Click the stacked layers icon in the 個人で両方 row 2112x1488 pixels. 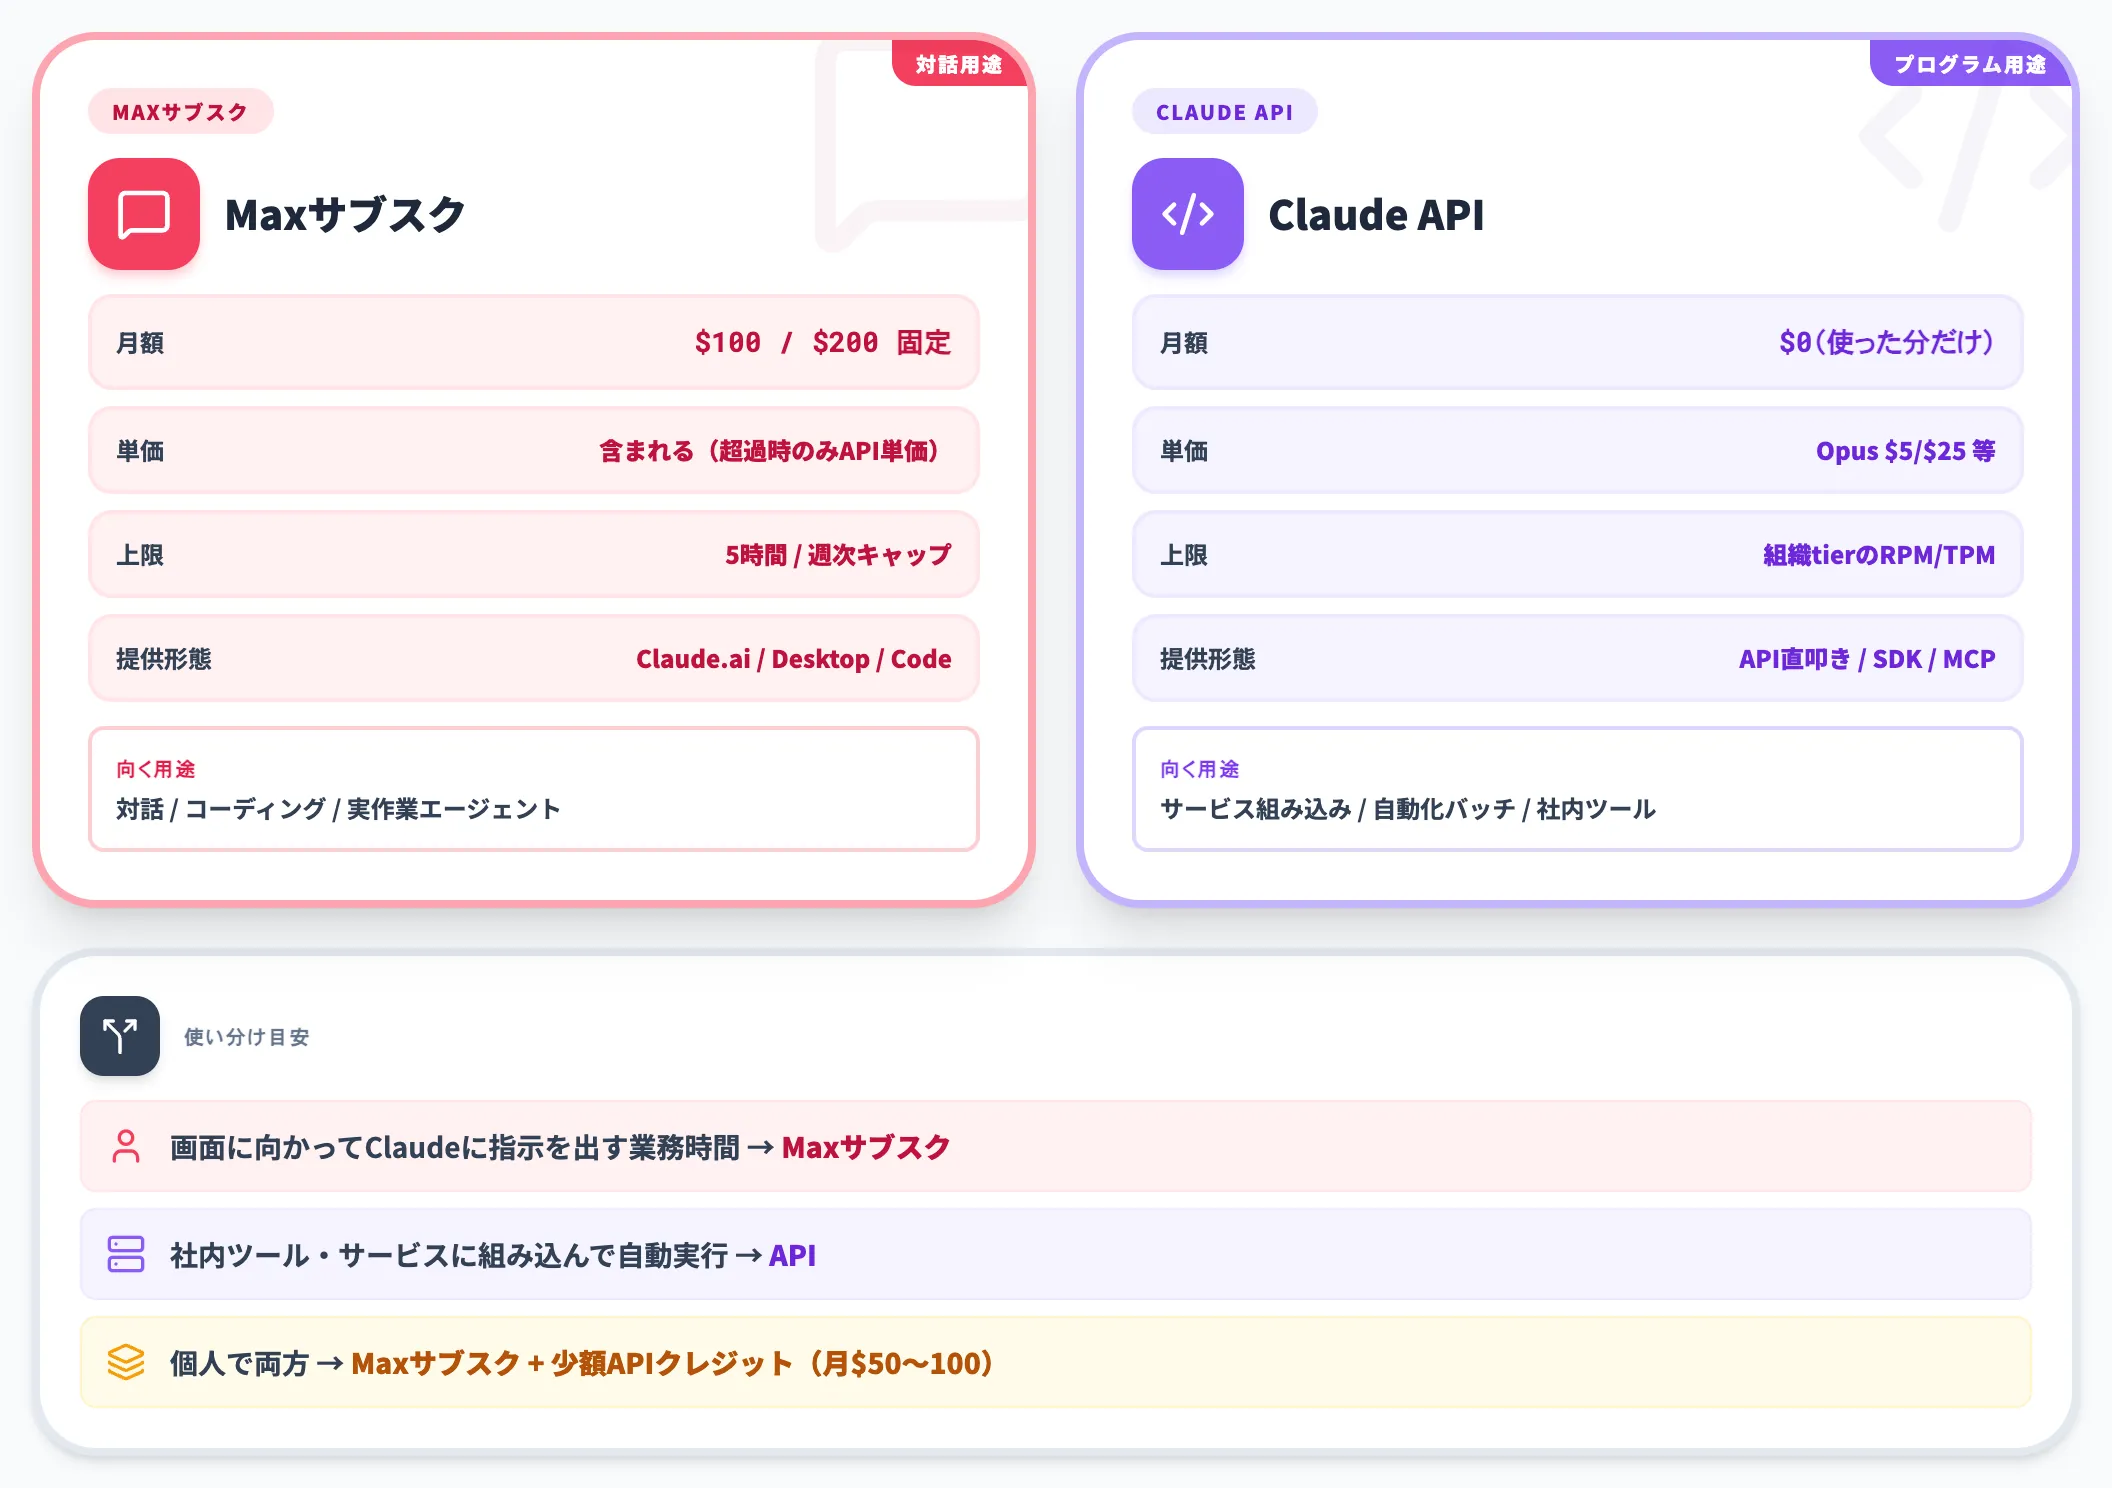pyautogui.click(x=126, y=1362)
